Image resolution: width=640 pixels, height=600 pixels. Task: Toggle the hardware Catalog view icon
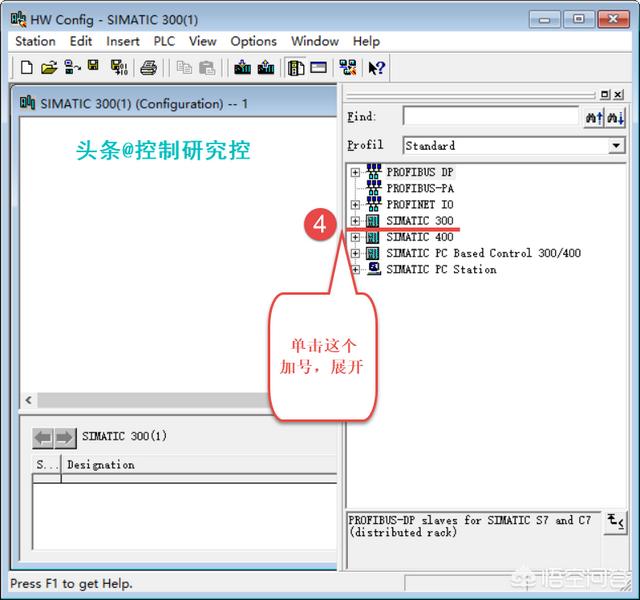(x=296, y=67)
